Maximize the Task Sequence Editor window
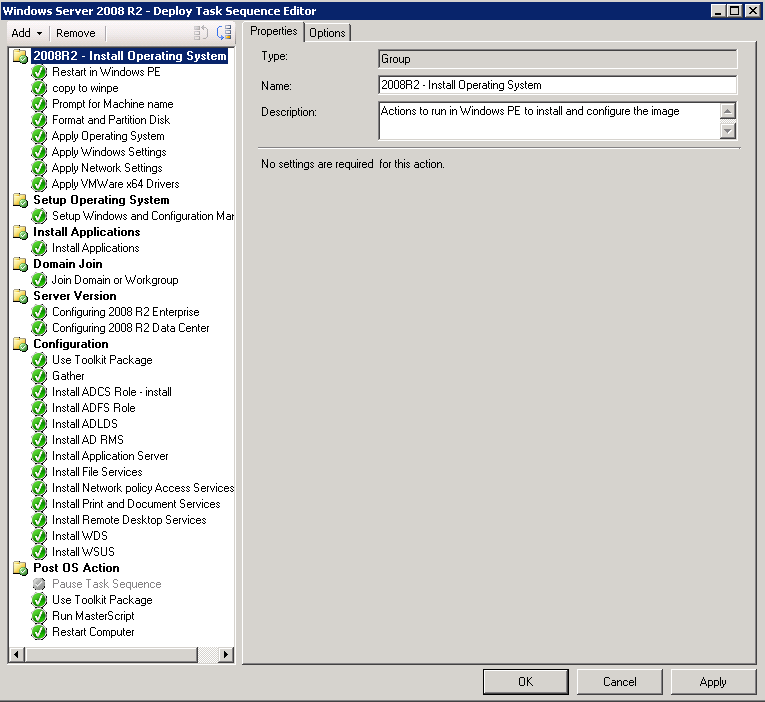The height and width of the screenshot is (702, 765). pyautogui.click(x=734, y=10)
